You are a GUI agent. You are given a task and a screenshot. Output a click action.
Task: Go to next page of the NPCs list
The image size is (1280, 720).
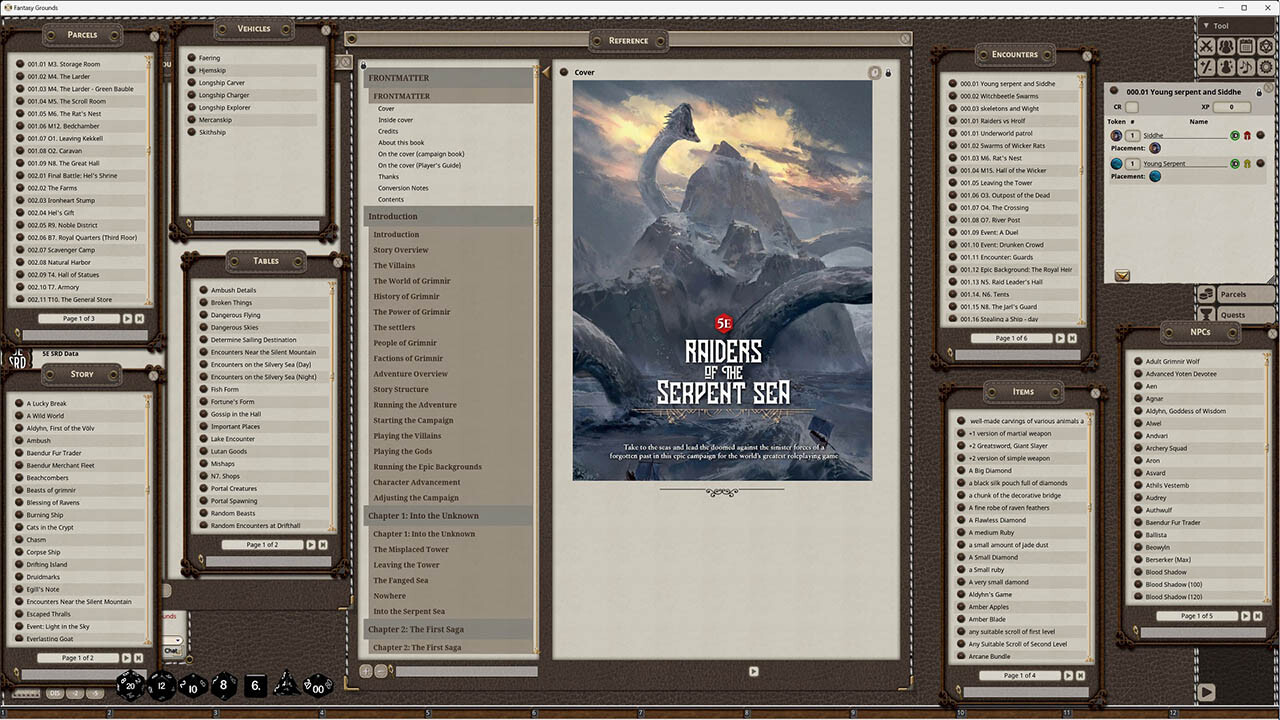tap(1246, 616)
